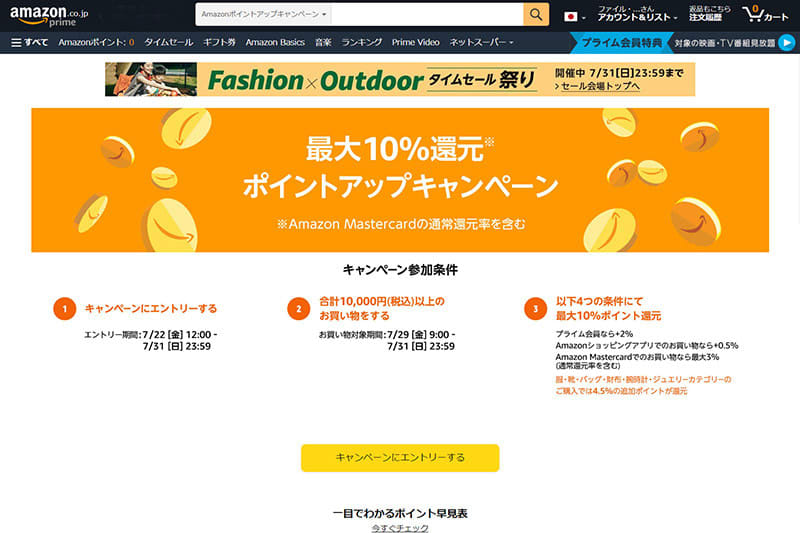This screenshot has width=800, height=533.
Task: Click shopping period 7/29 [金] 9:00 text
Action: tap(421, 335)
